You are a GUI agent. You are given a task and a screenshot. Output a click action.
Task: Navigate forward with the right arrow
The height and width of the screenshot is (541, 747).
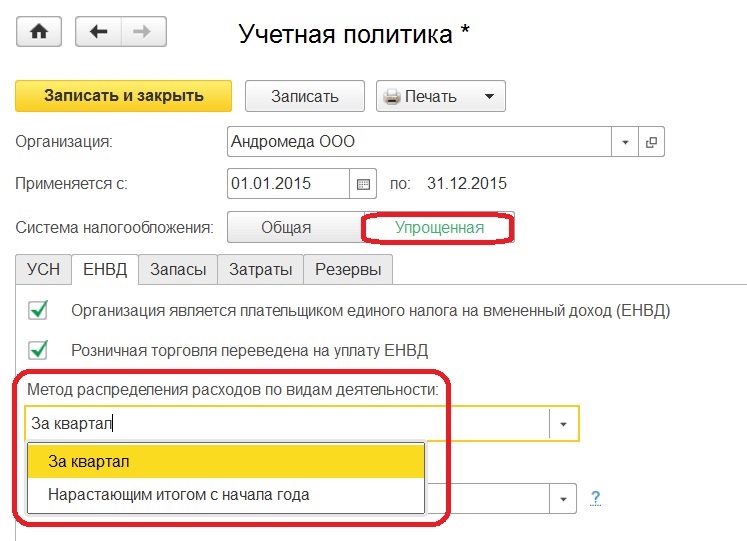click(144, 31)
